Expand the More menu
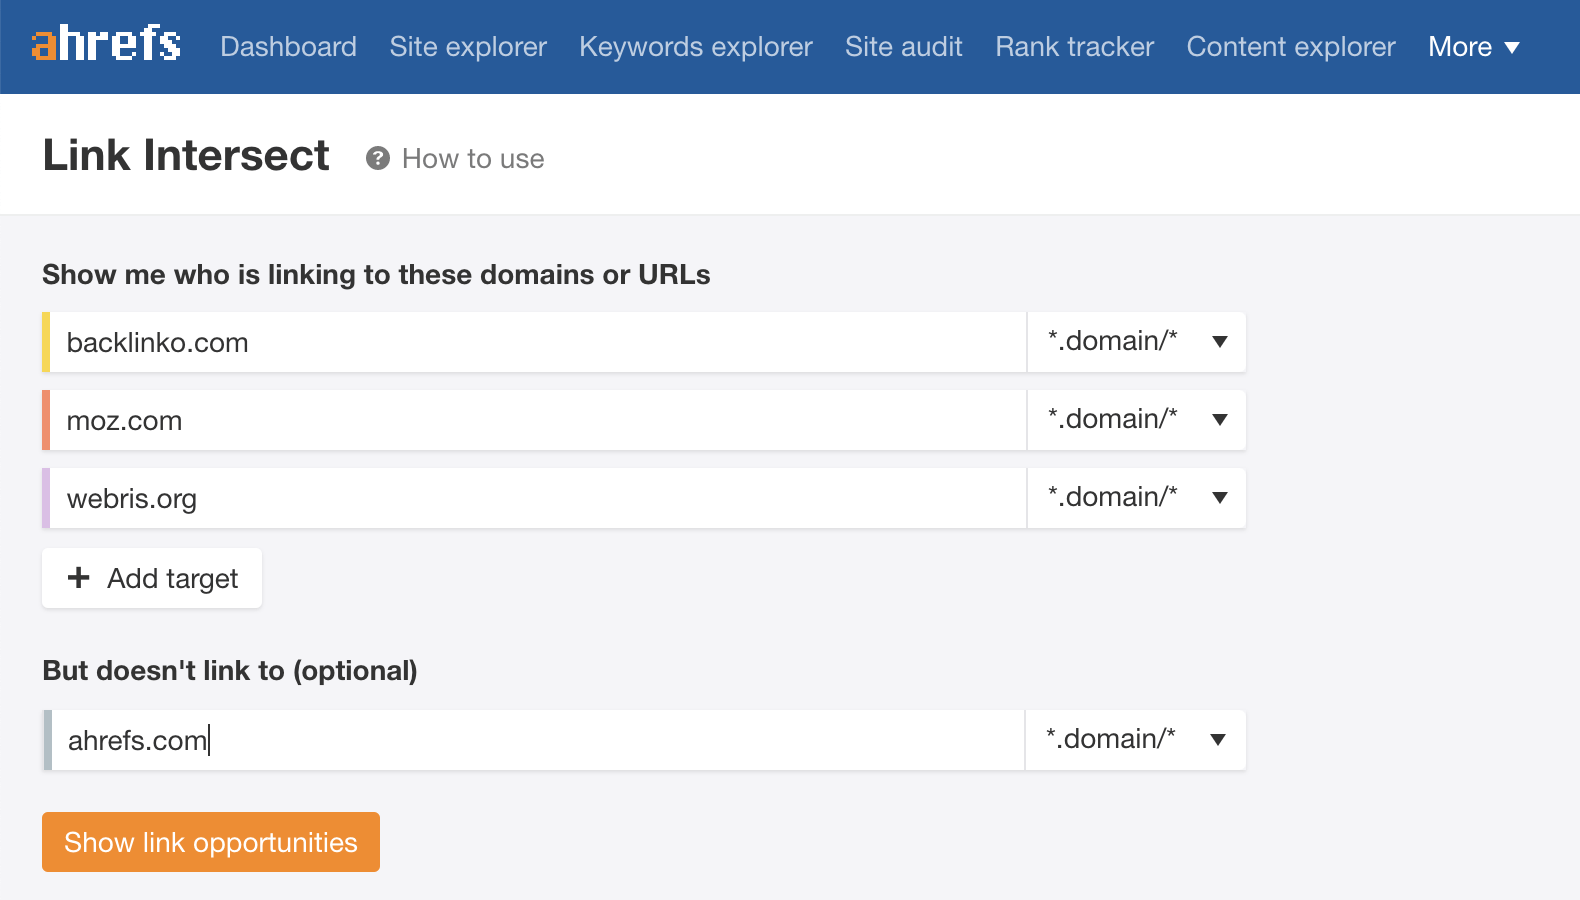Screen dimensions: 1580x900 click(1474, 47)
